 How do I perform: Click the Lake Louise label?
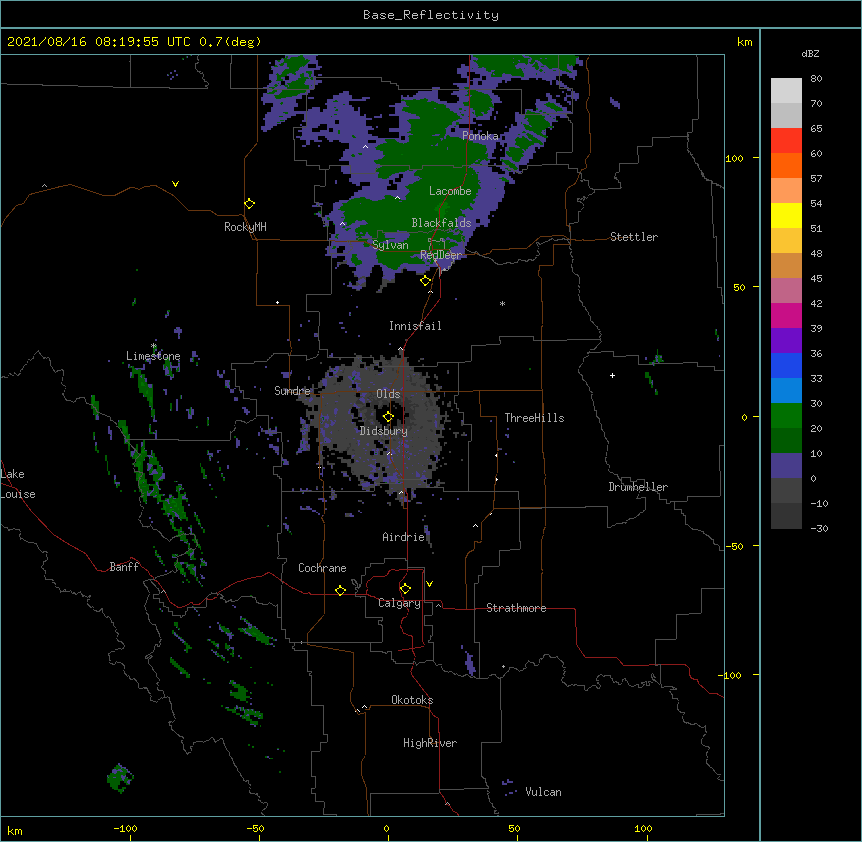click(18, 484)
